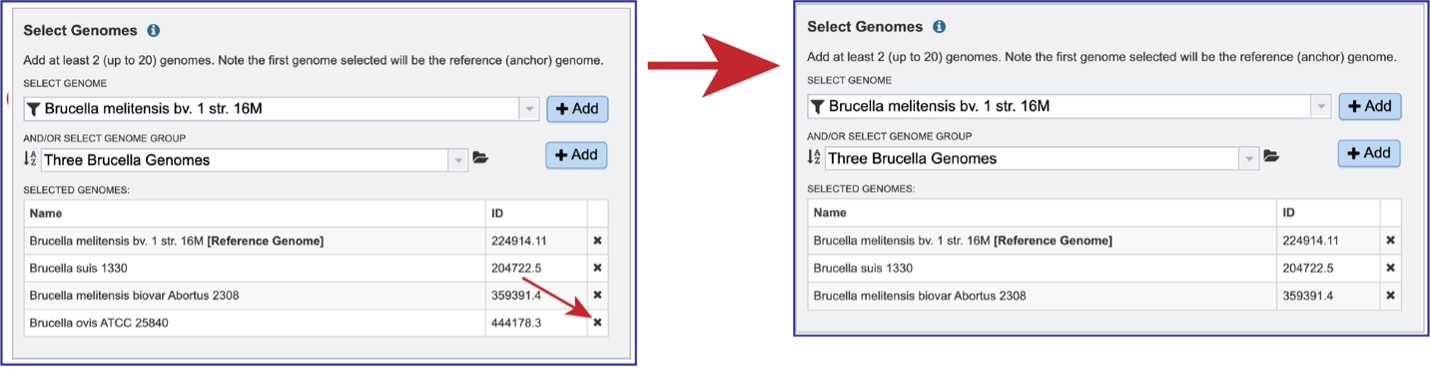
Task: Click the filter funnel icon in left genome selector
Action: [x=33, y=108]
